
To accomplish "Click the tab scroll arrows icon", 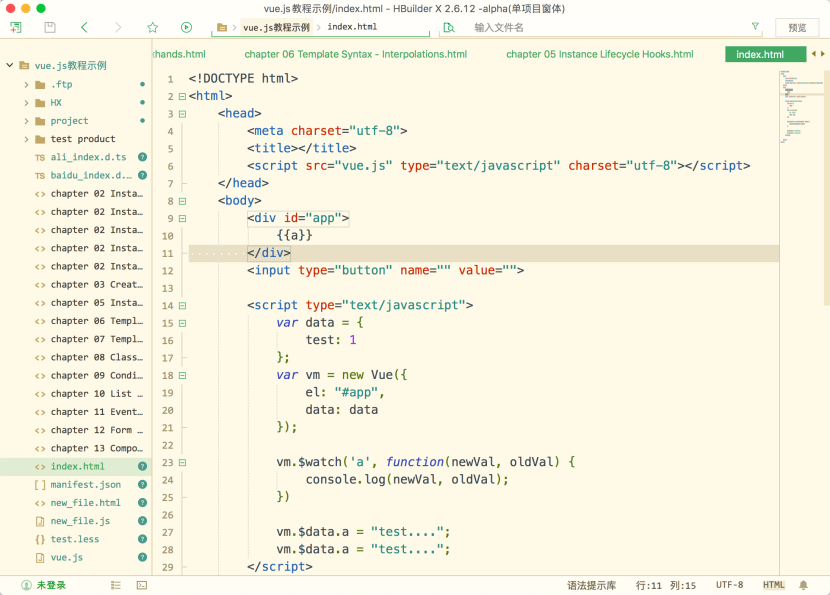I will point(818,54).
